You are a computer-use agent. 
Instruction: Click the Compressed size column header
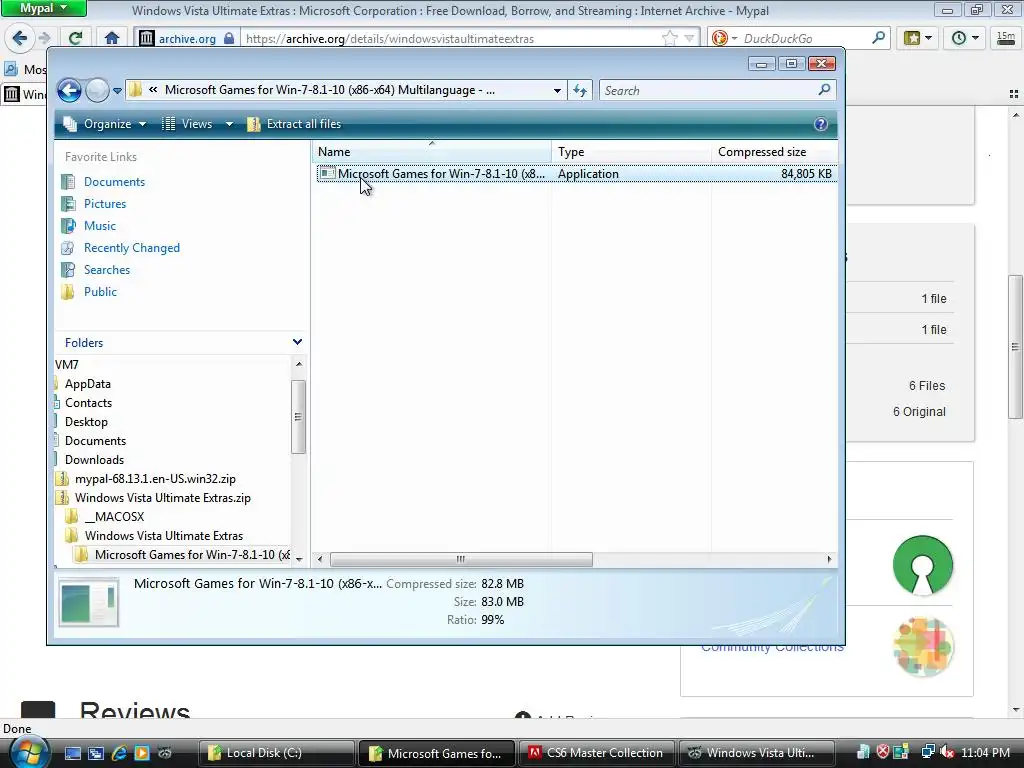tap(775, 152)
